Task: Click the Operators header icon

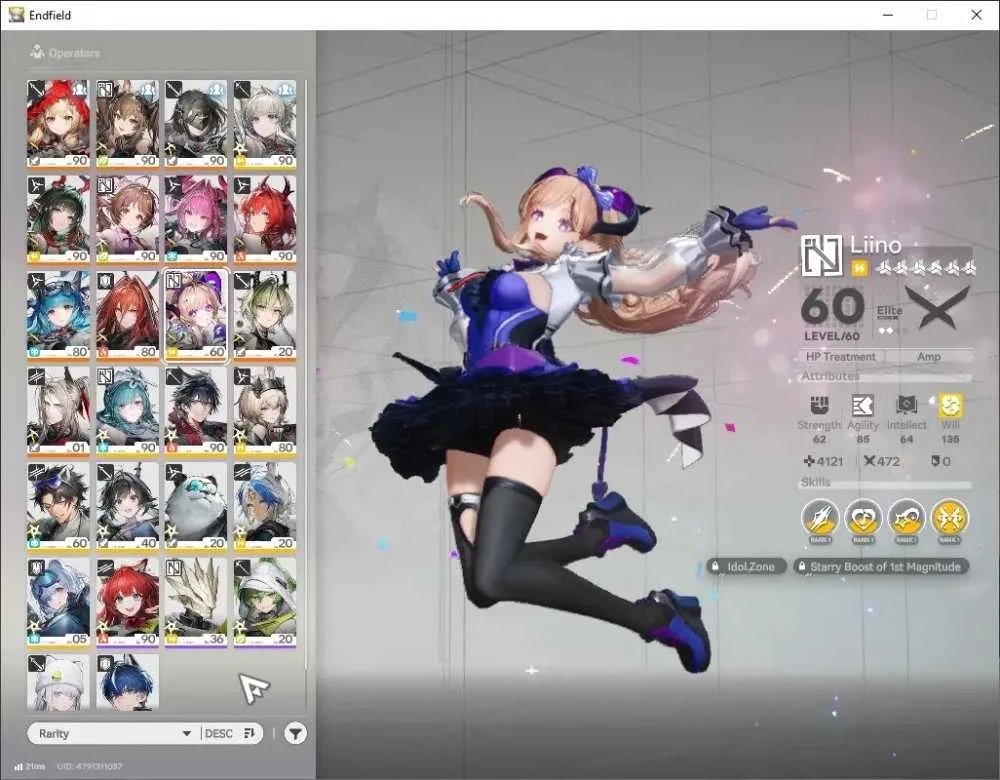Action: point(37,52)
